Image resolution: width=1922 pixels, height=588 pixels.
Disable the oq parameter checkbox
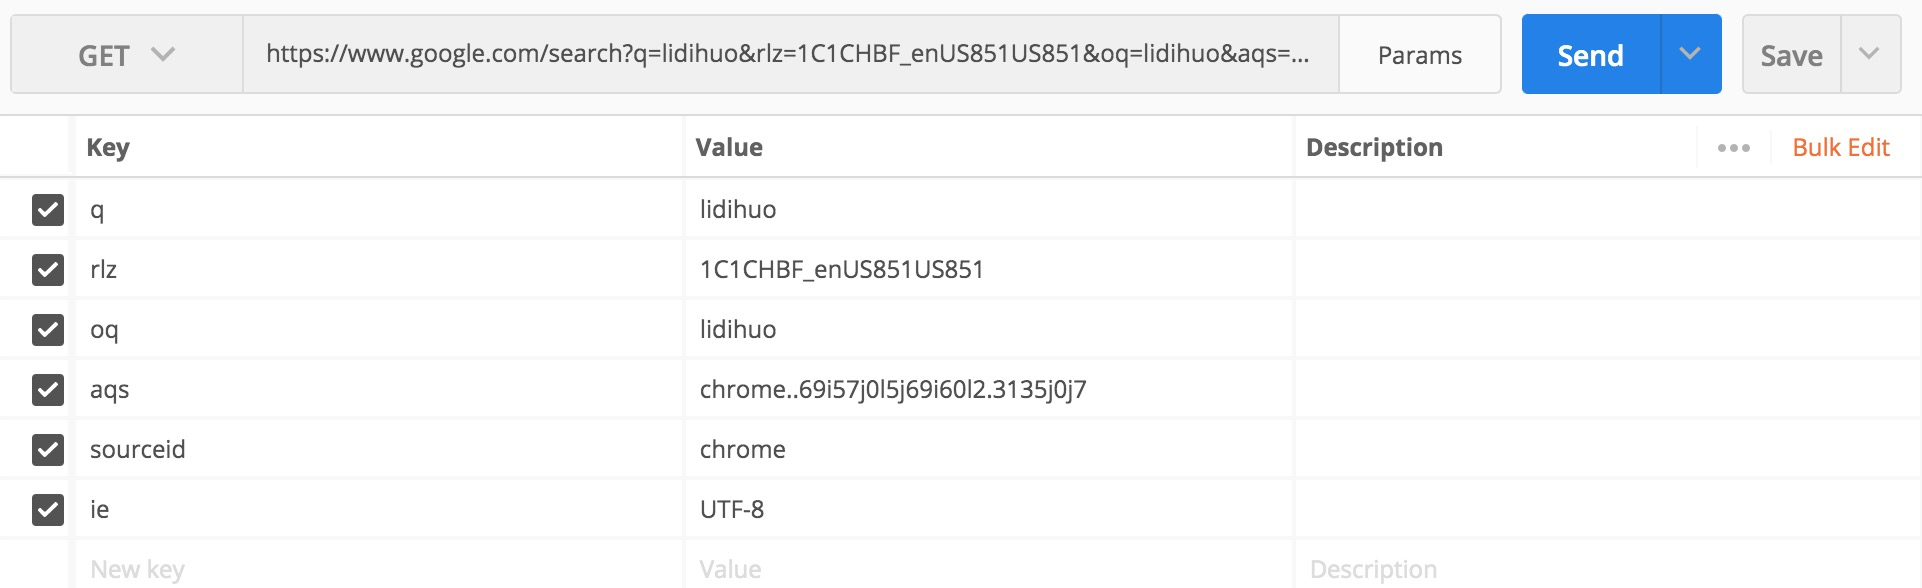tap(48, 330)
